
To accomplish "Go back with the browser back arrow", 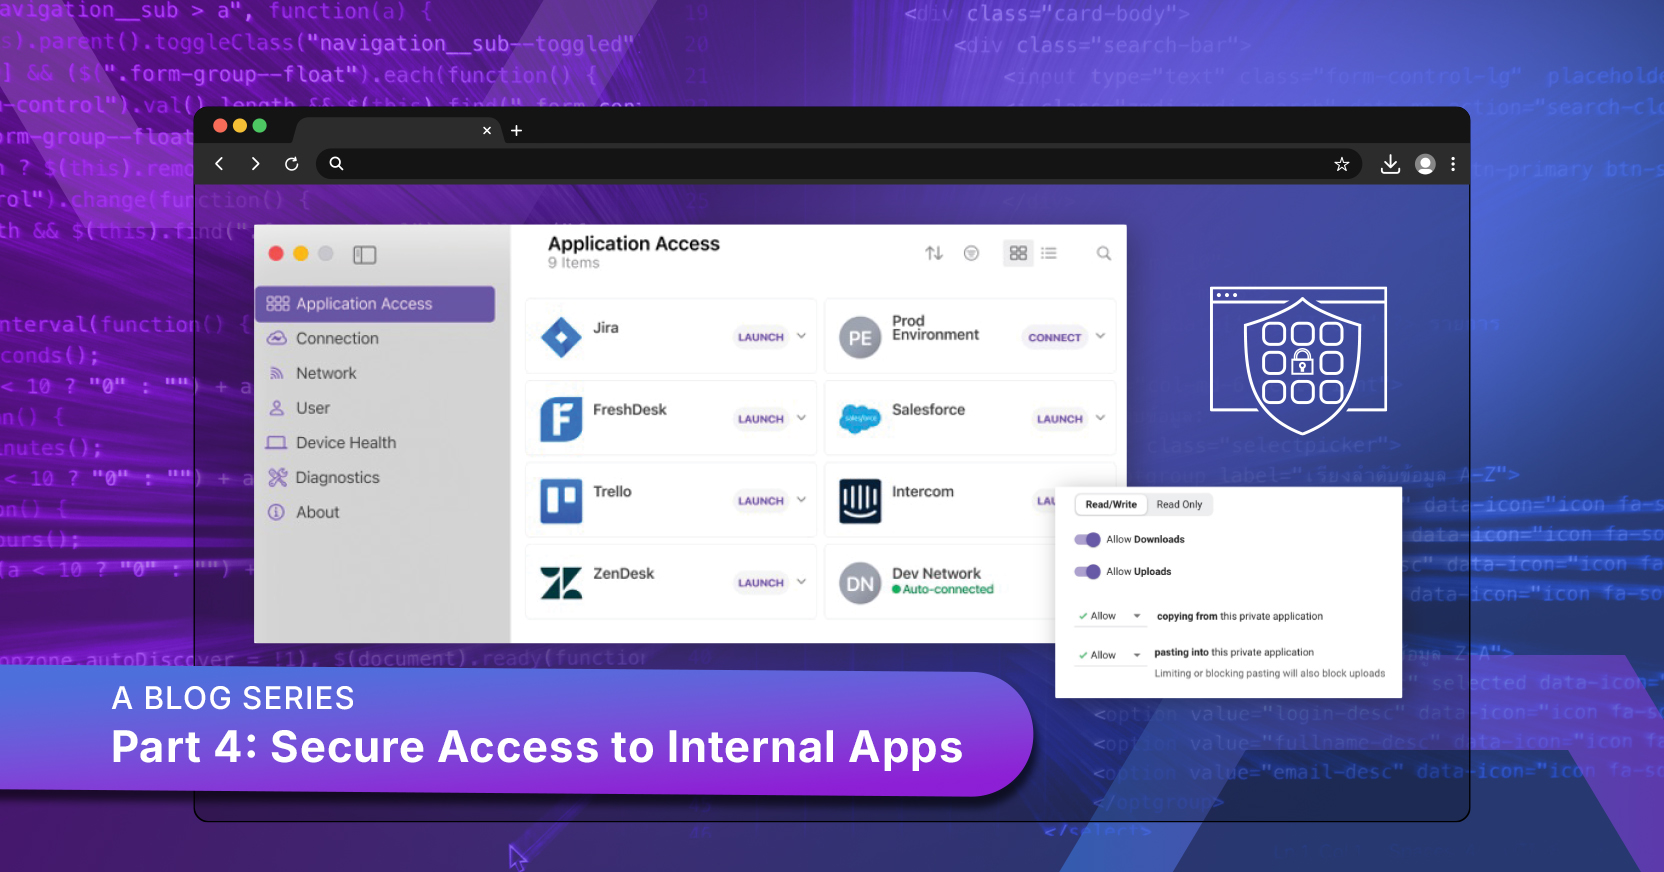I will [x=219, y=164].
